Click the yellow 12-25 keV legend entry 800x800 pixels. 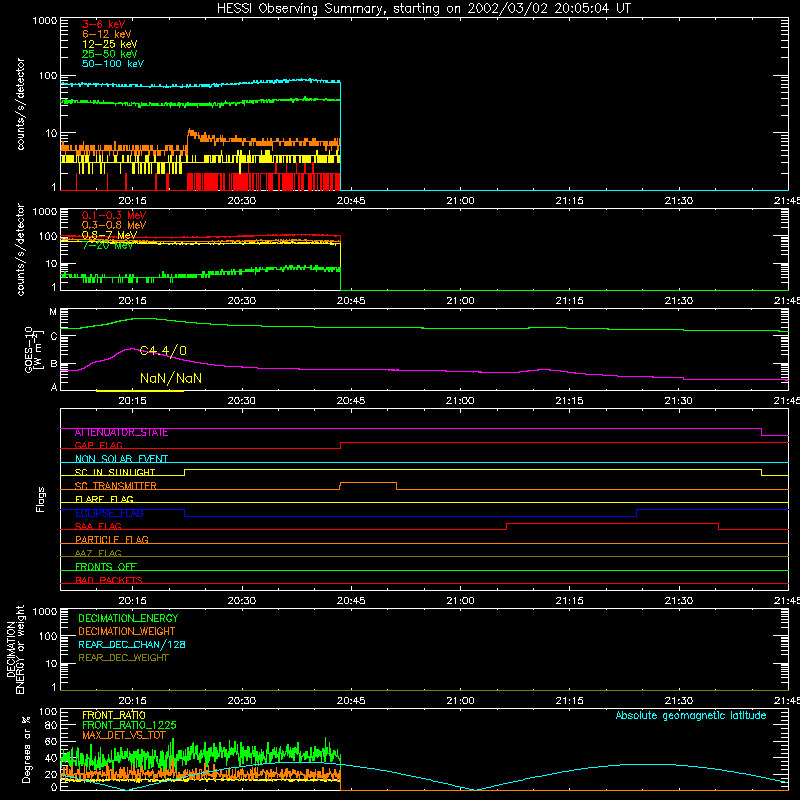point(110,44)
